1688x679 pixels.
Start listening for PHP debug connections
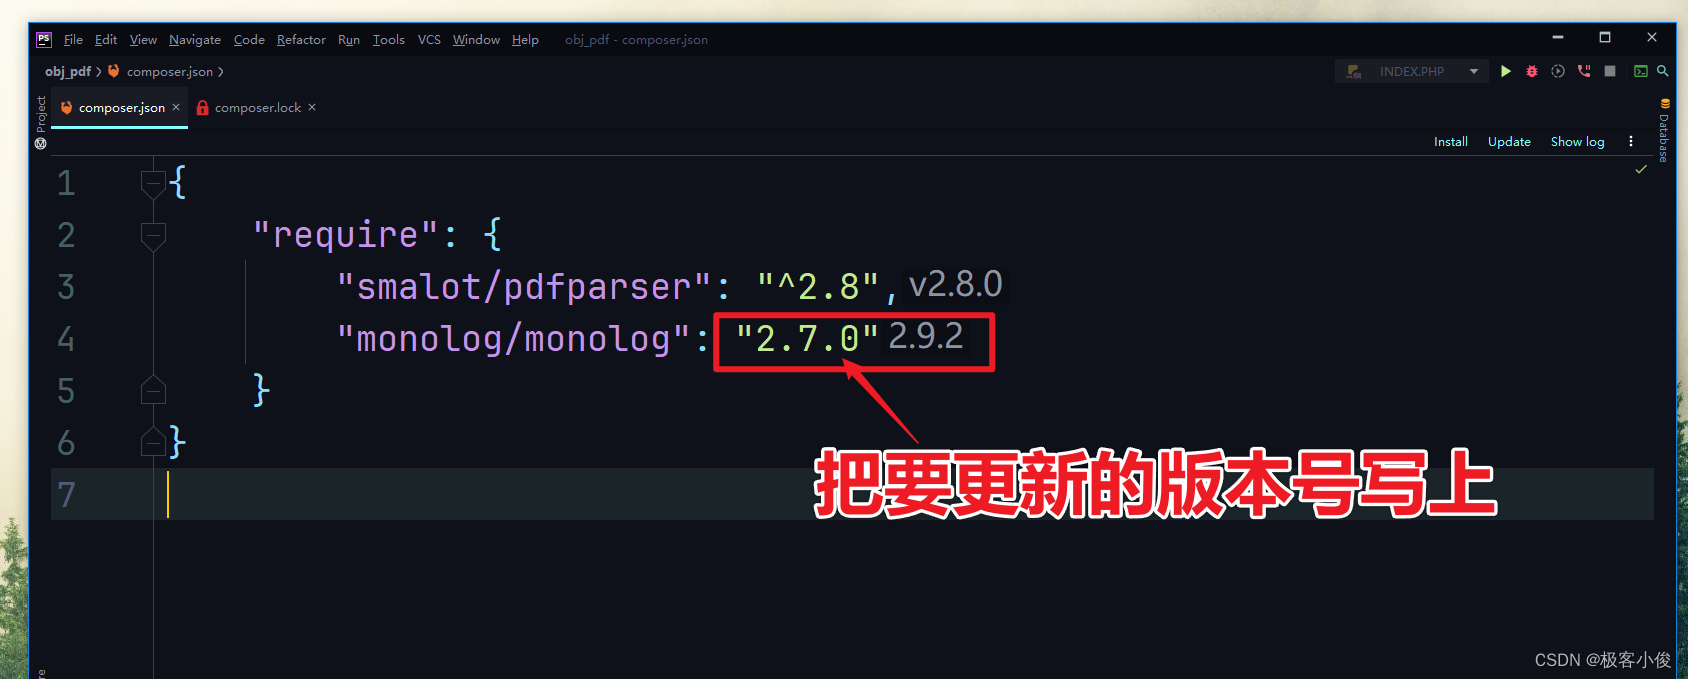1584,71
